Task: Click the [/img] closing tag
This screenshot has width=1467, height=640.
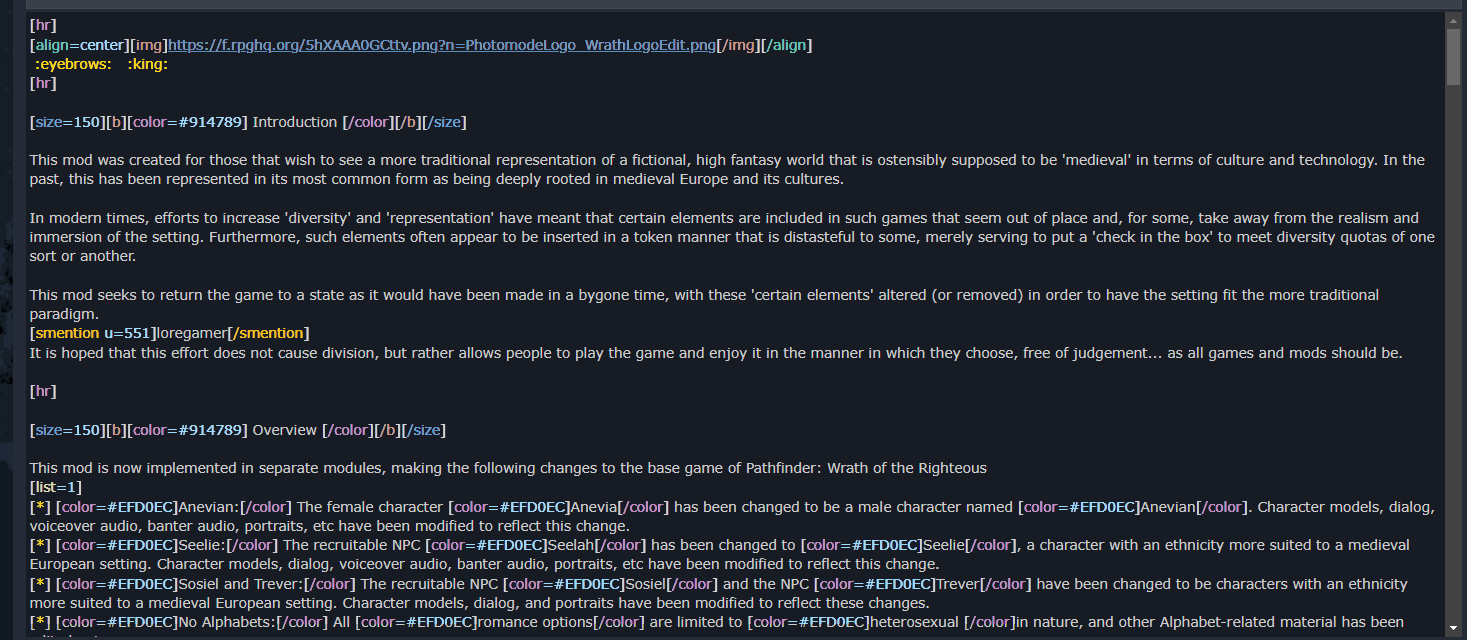Action: click(x=739, y=45)
